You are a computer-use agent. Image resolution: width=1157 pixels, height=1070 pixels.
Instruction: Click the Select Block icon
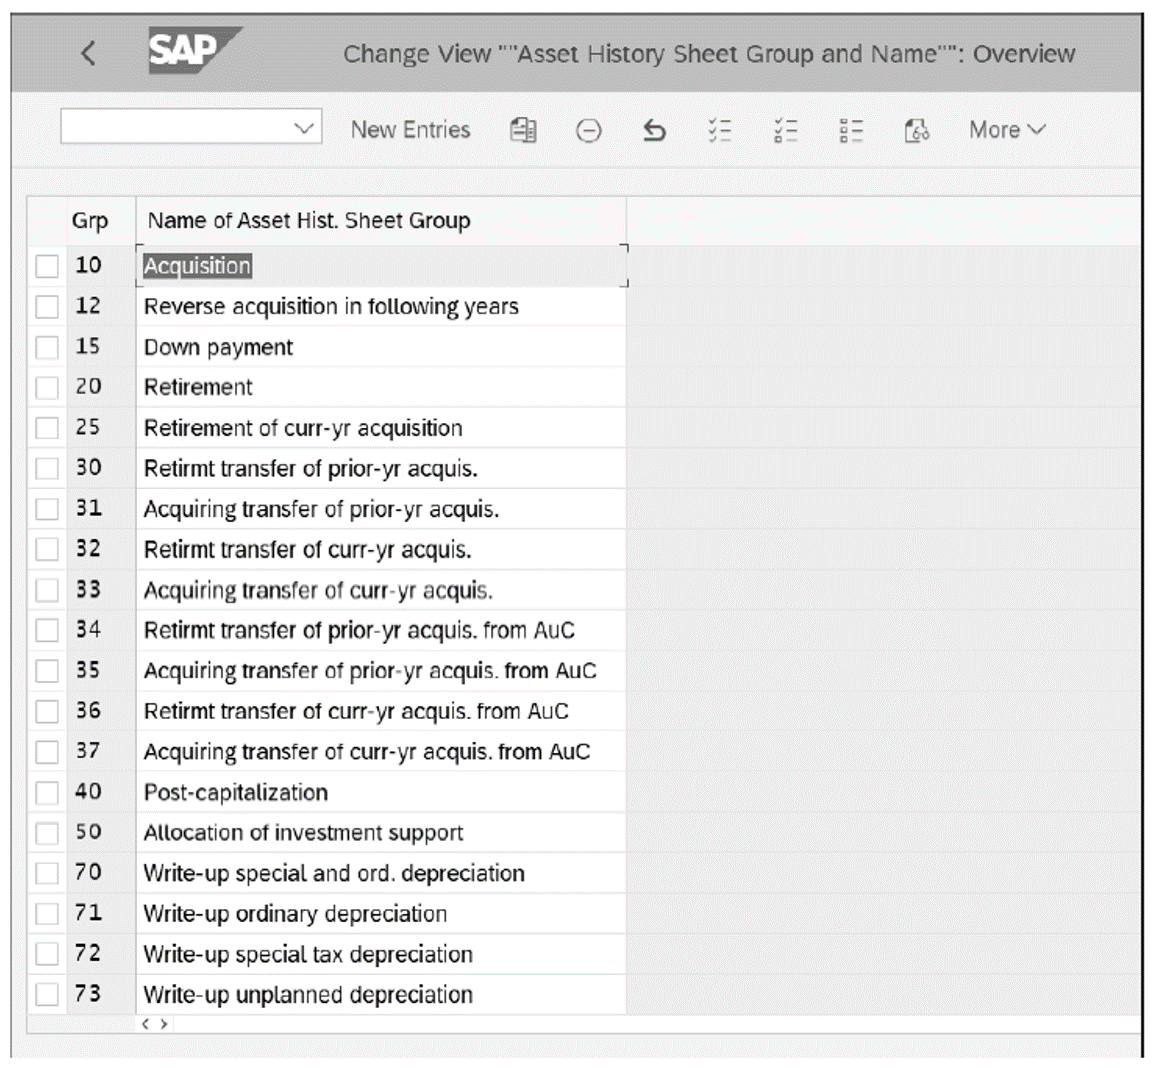point(785,129)
